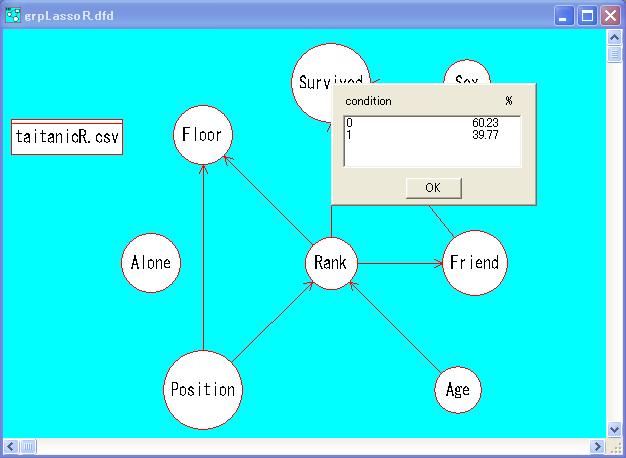This screenshot has height=458, width=626.
Task: Click the horizontal scrollbar right arrow
Action: 598,446
